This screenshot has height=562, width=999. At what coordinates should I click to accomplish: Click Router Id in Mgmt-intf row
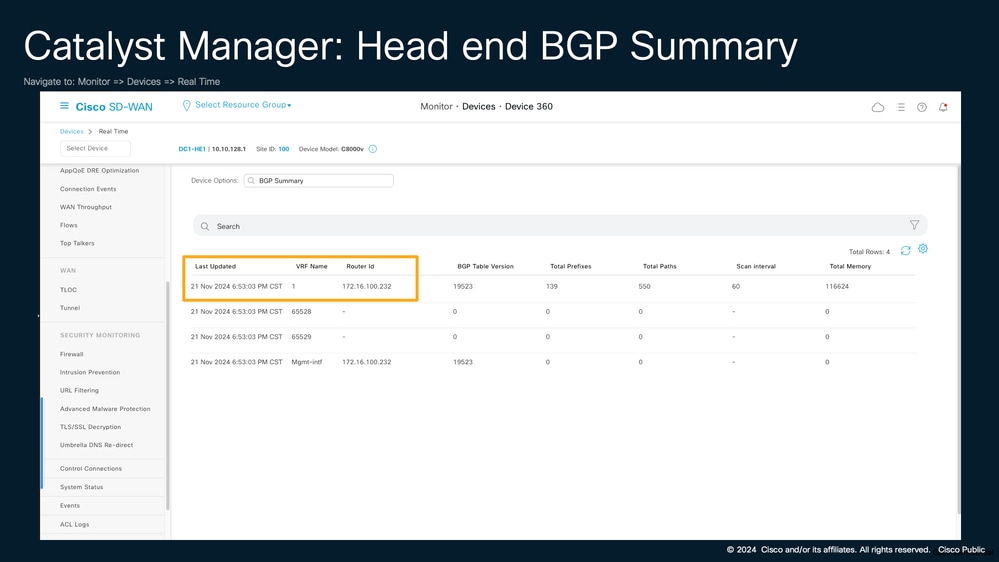[367, 362]
